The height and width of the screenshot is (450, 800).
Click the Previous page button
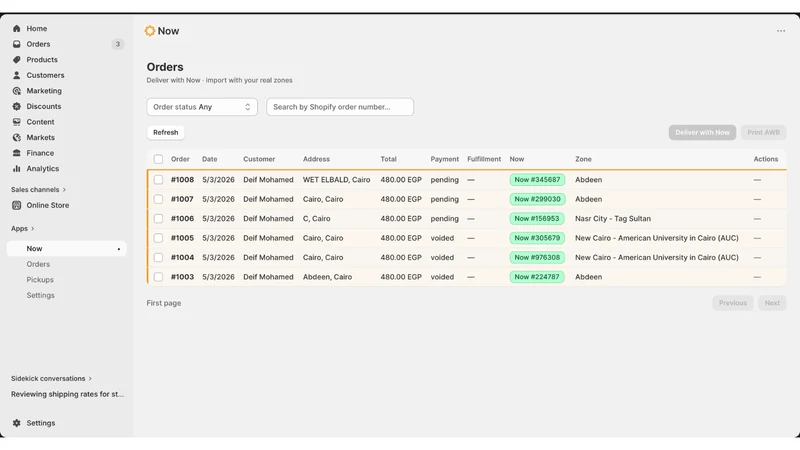pos(733,303)
